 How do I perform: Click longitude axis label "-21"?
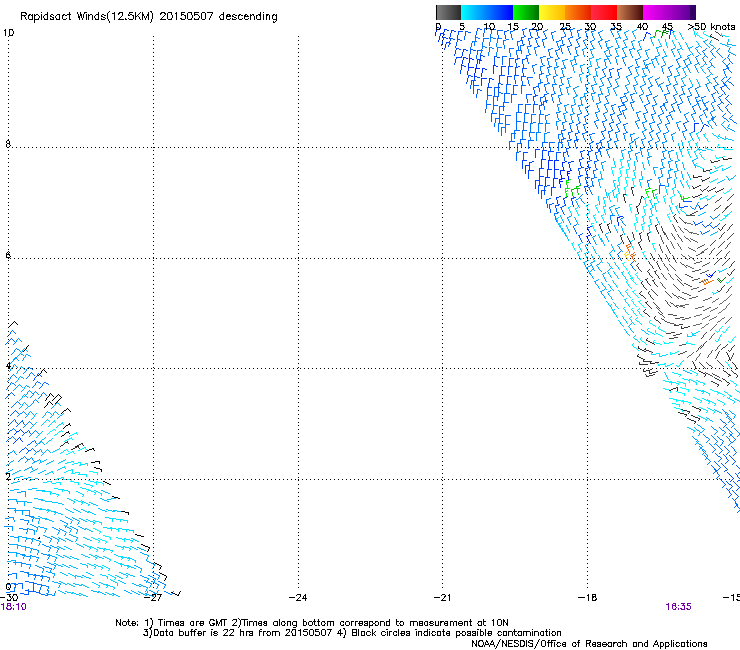pos(442,598)
